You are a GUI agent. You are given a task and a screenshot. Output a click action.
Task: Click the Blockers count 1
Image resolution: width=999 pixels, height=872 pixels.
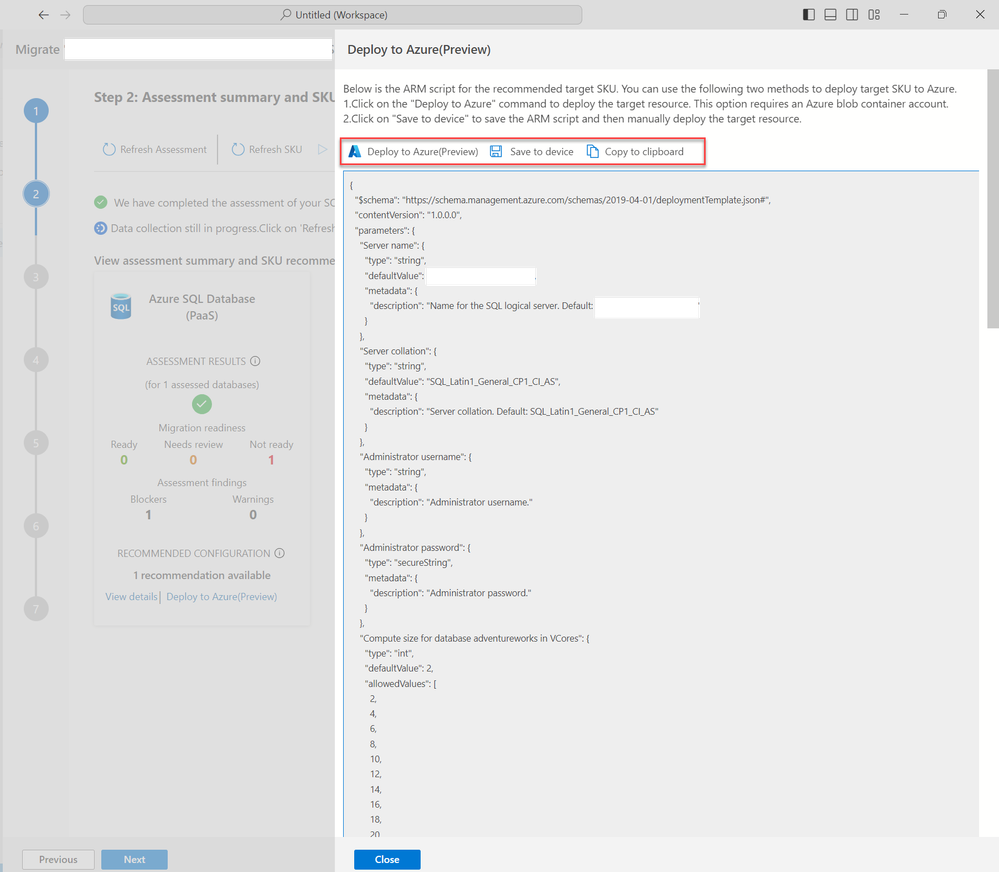[x=148, y=515]
